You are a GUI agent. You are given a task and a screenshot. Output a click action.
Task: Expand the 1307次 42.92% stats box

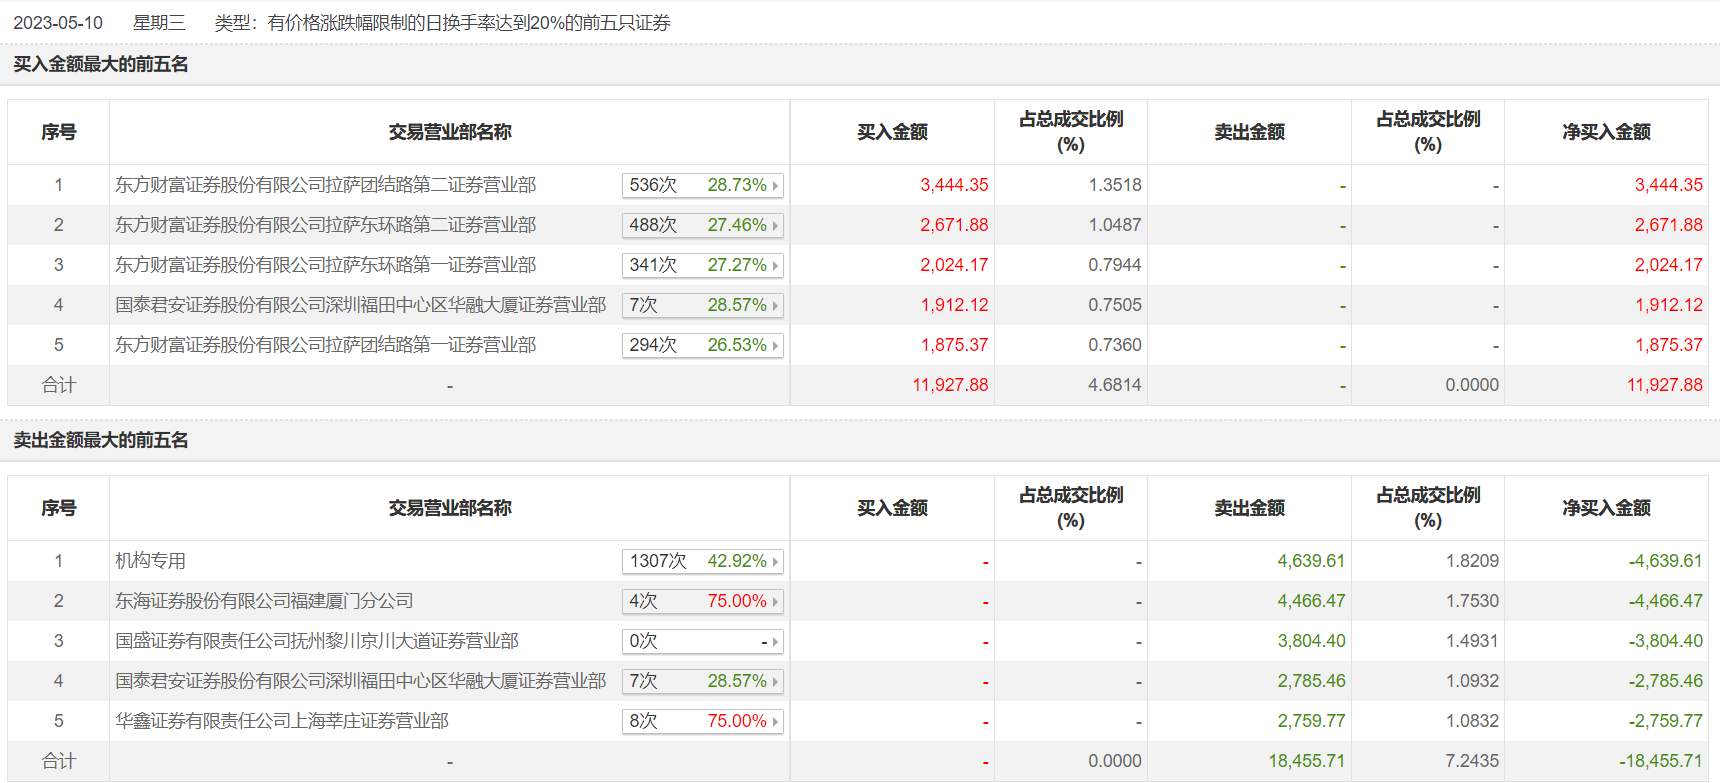point(702,561)
